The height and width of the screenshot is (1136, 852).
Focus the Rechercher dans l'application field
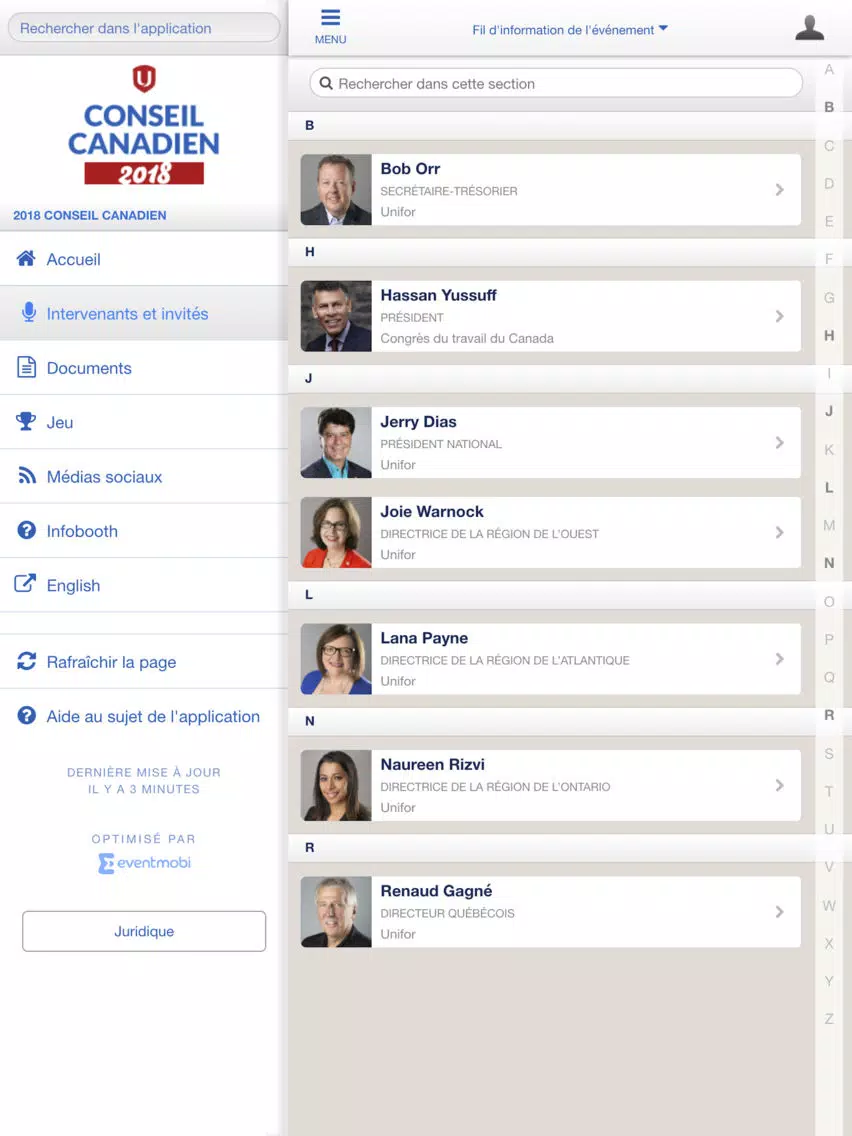143,28
